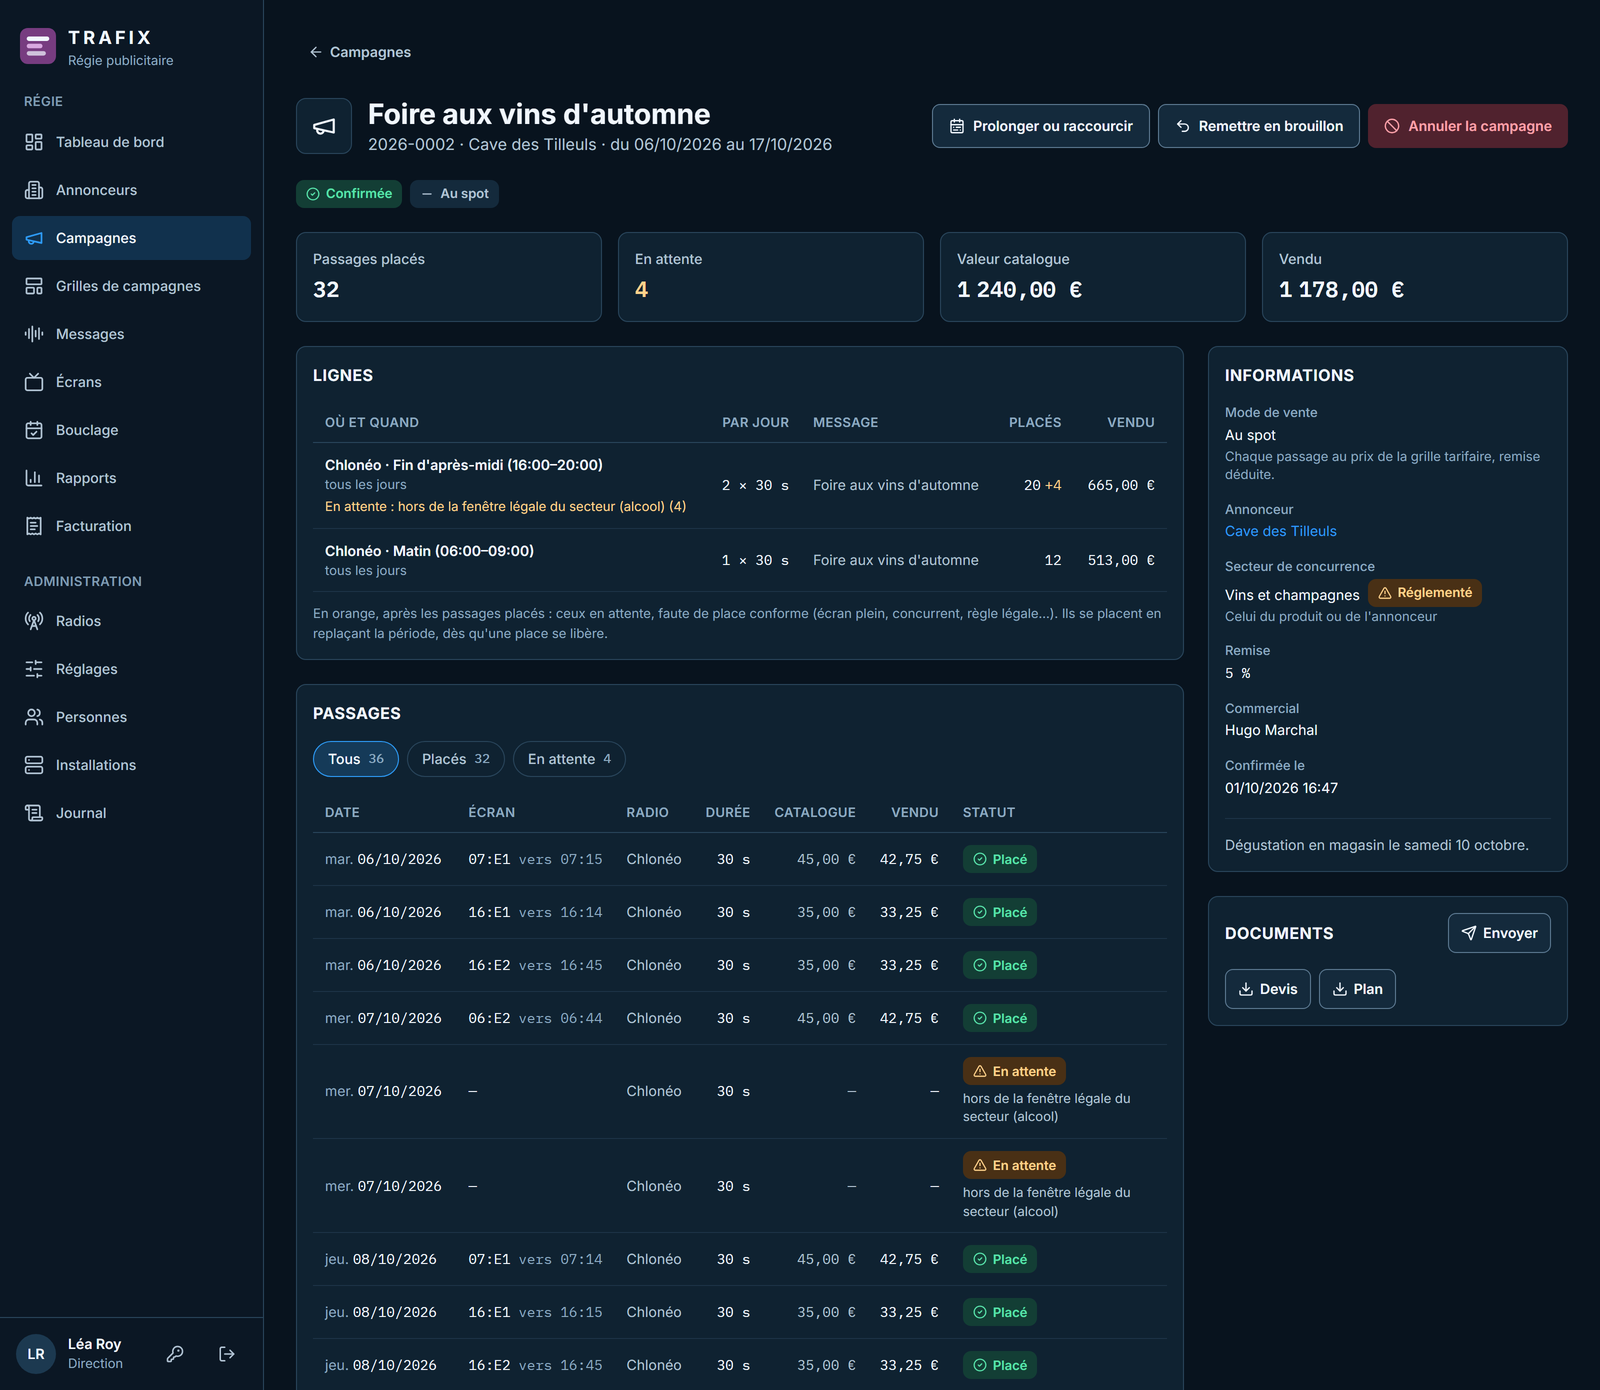Click the key icon beside Léa Roy

[175, 1354]
